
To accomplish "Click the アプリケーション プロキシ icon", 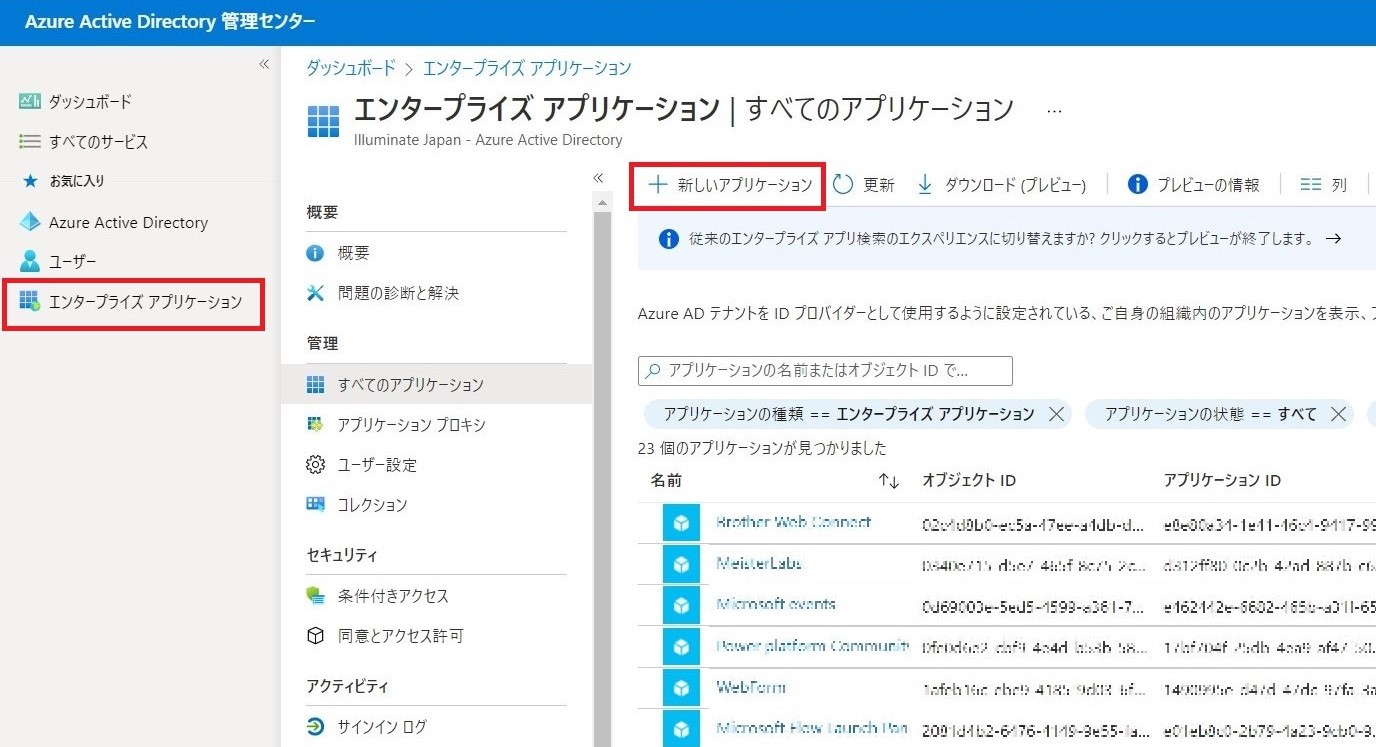I will (x=315, y=425).
